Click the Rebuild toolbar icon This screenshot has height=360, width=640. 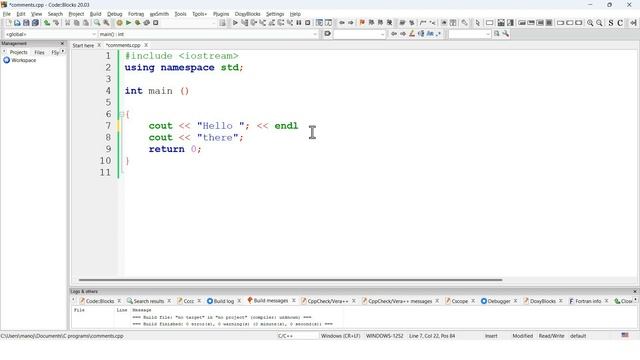point(147,23)
